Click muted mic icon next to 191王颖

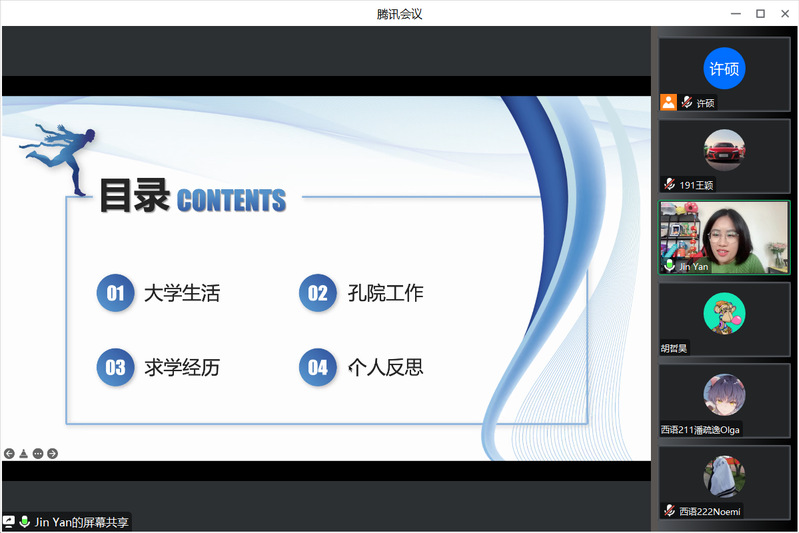point(669,185)
